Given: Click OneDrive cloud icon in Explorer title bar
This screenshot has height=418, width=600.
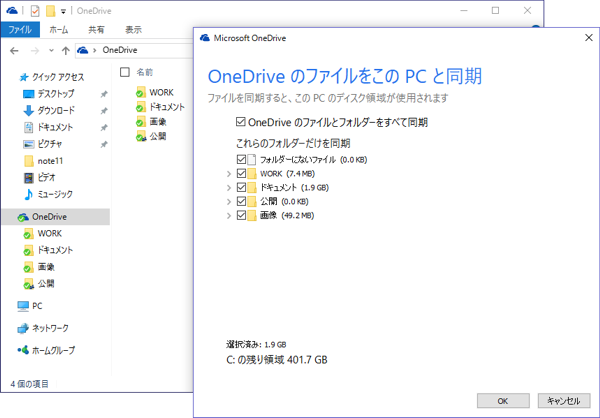Looking at the screenshot, I should (x=12, y=11).
